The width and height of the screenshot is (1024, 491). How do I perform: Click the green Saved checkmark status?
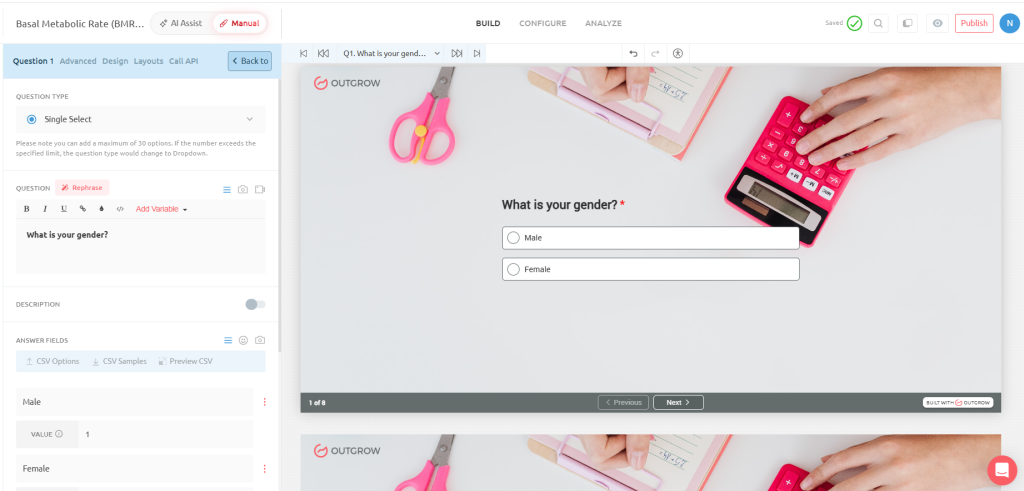pyautogui.click(x=854, y=24)
